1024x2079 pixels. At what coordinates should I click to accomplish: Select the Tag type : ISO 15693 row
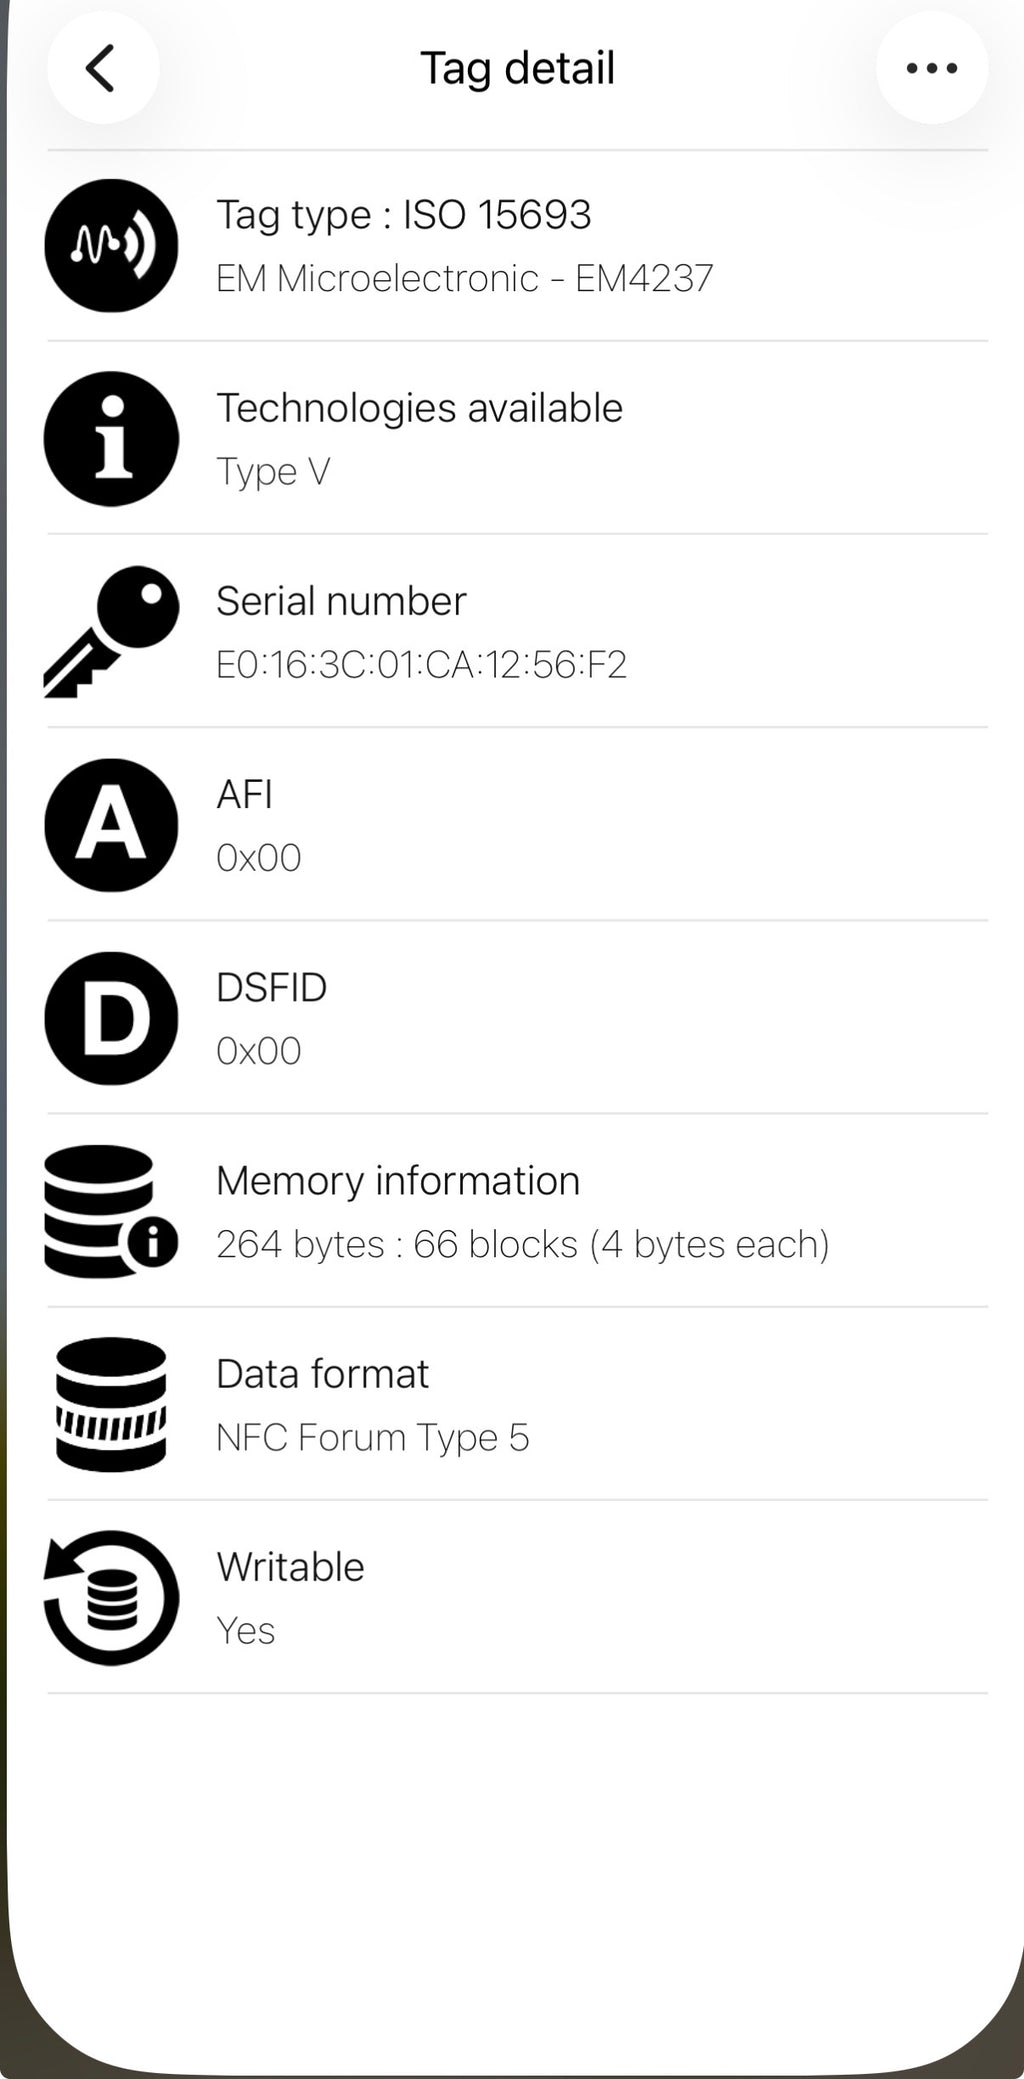click(x=517, y=245)
